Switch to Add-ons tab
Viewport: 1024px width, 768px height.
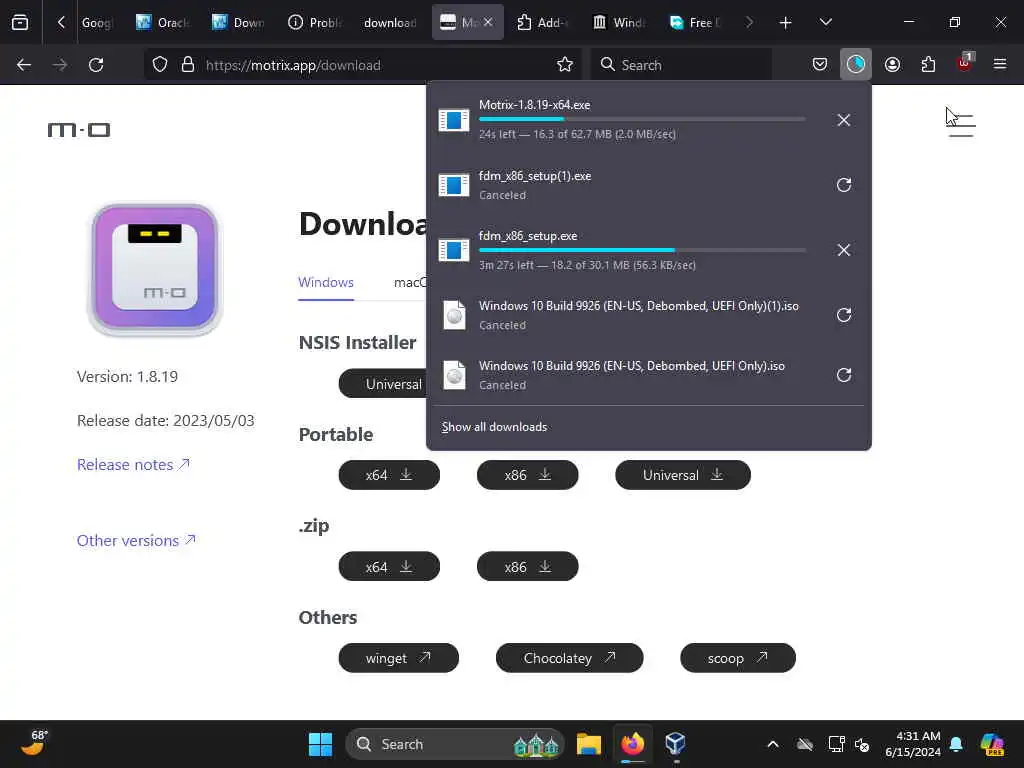543,22
